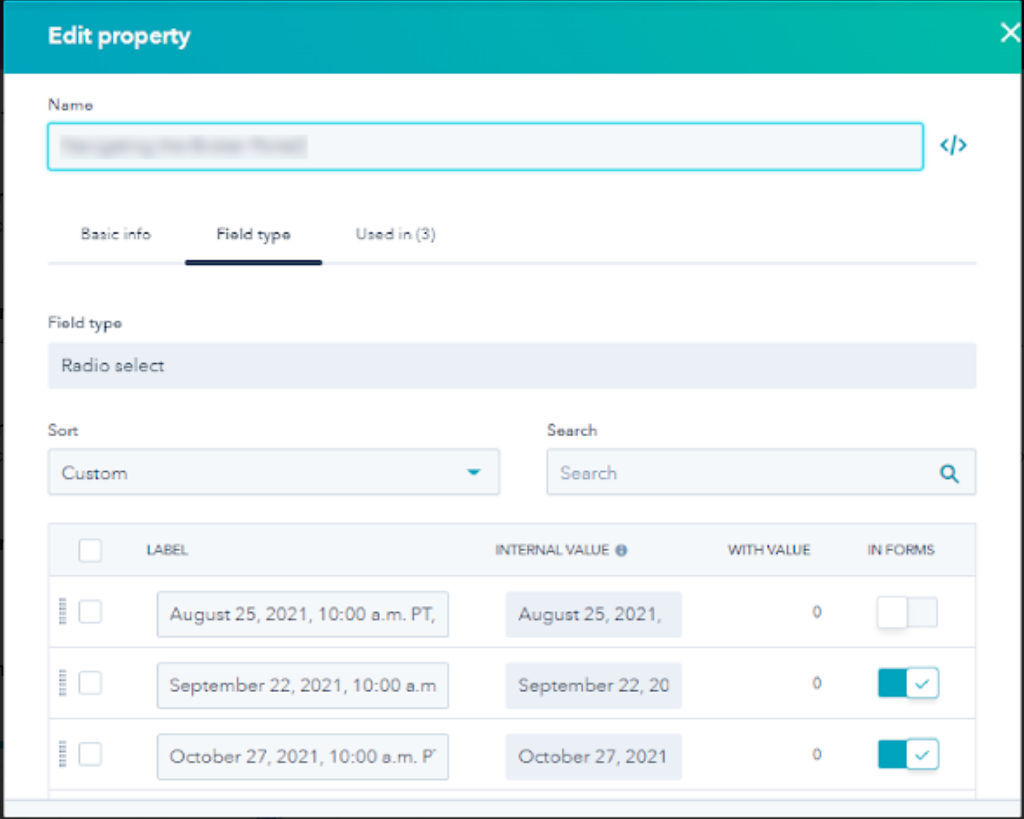Check the checkbox next to October 27
The image size is (1024, 819).
(x=90, y=756)
